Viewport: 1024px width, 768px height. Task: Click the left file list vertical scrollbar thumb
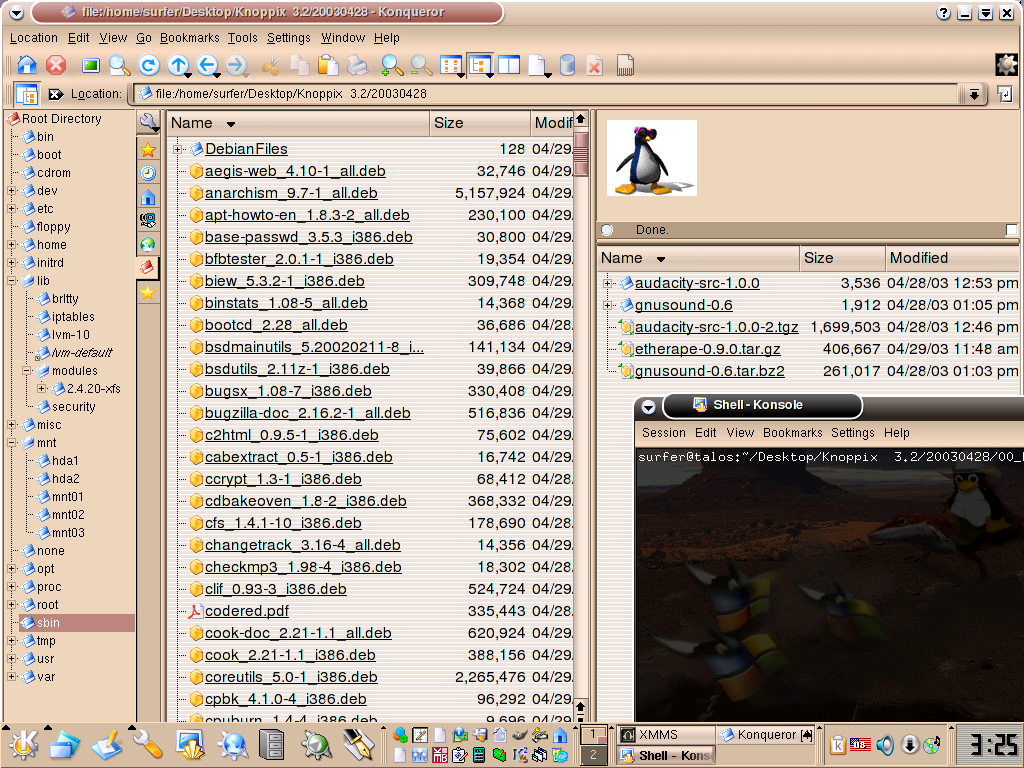[581, 154]
